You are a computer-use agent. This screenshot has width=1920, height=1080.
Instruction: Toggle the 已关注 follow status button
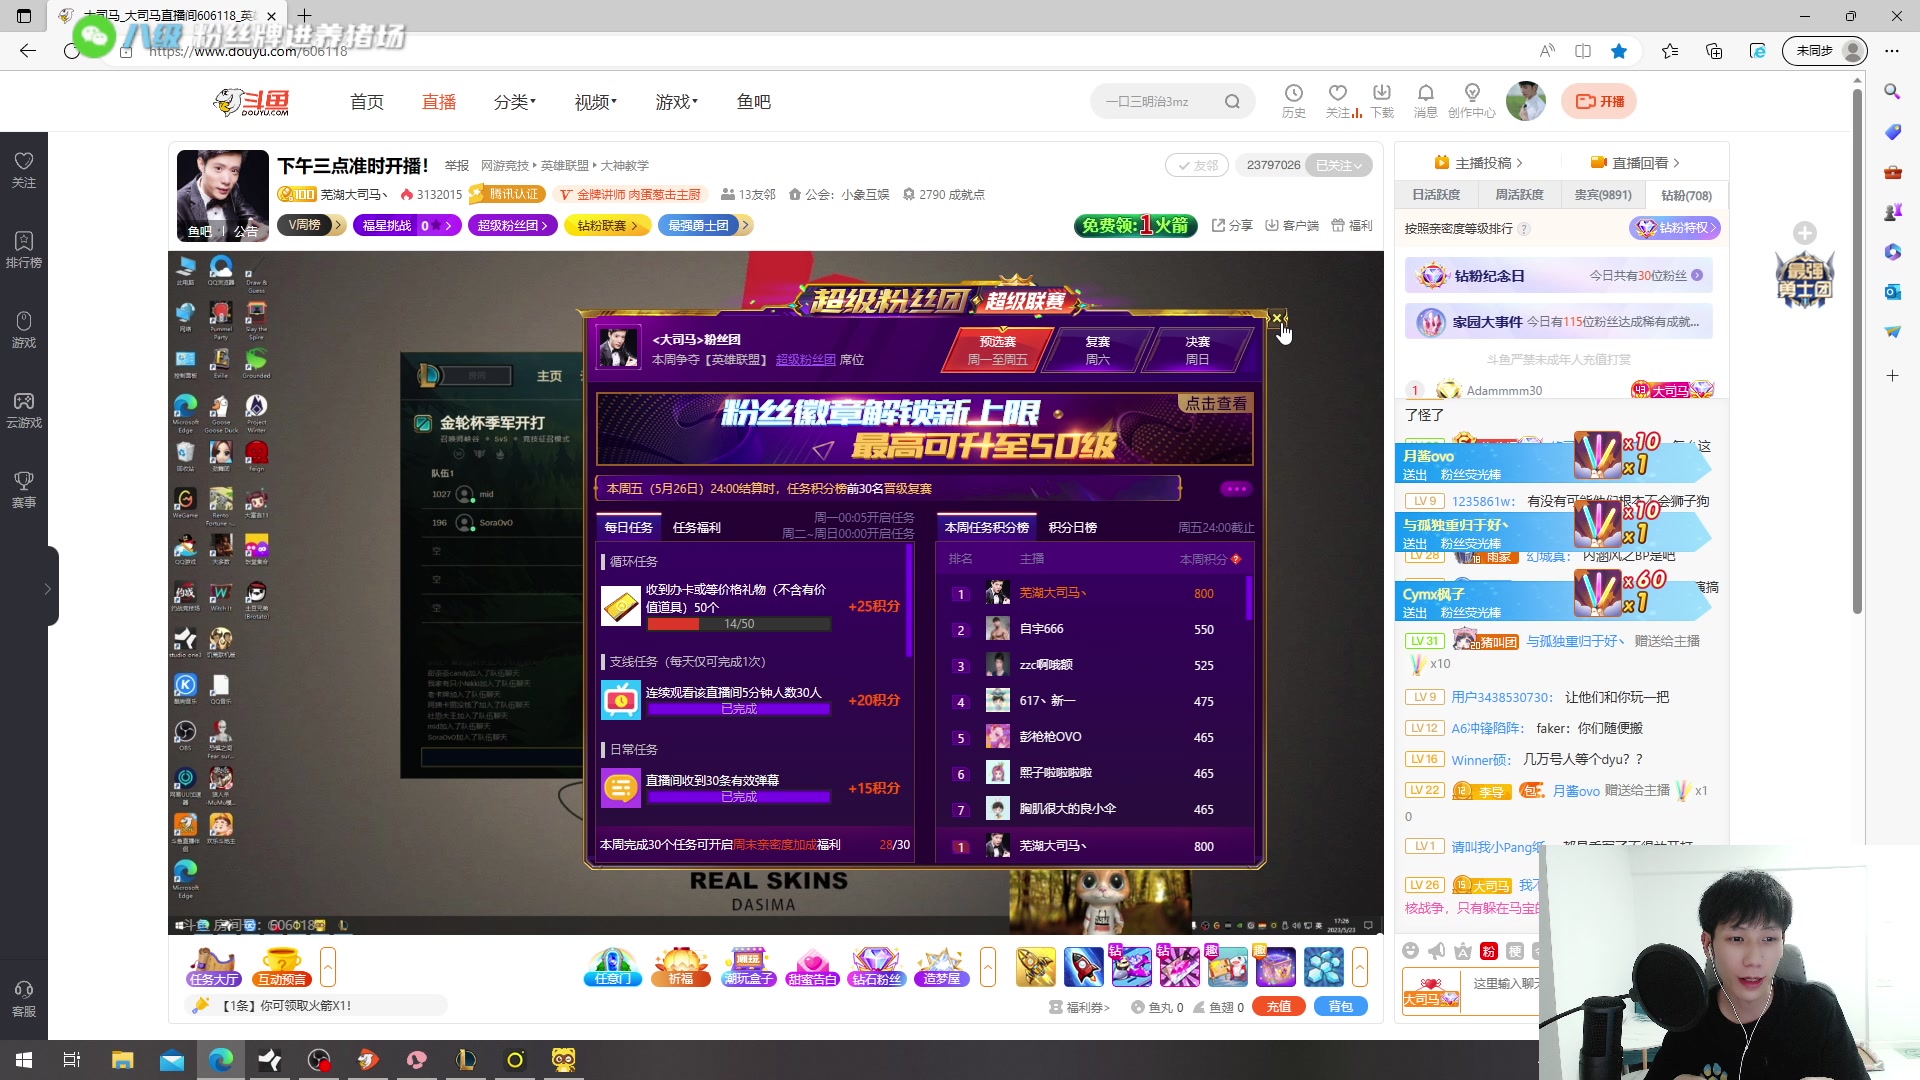click(1340, 165)
